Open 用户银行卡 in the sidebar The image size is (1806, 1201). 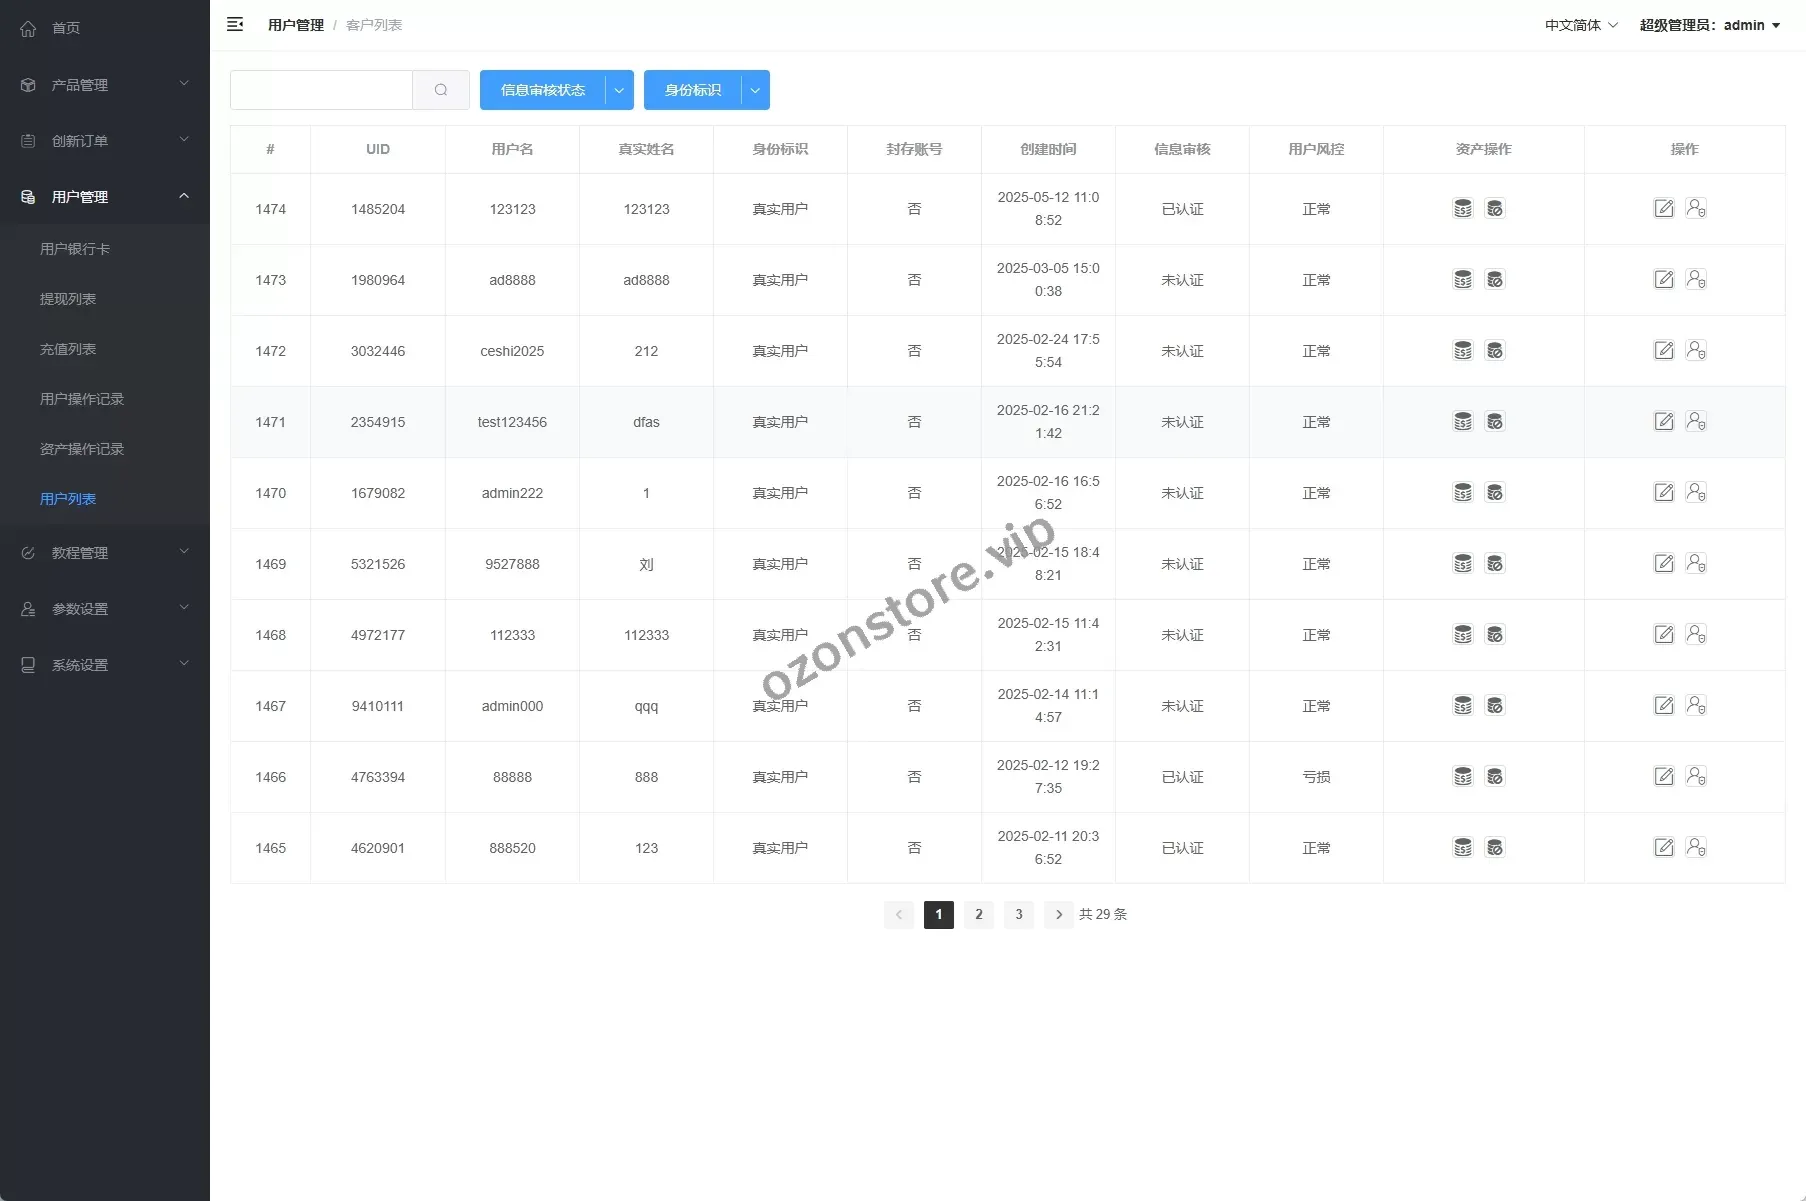point(75,249)
